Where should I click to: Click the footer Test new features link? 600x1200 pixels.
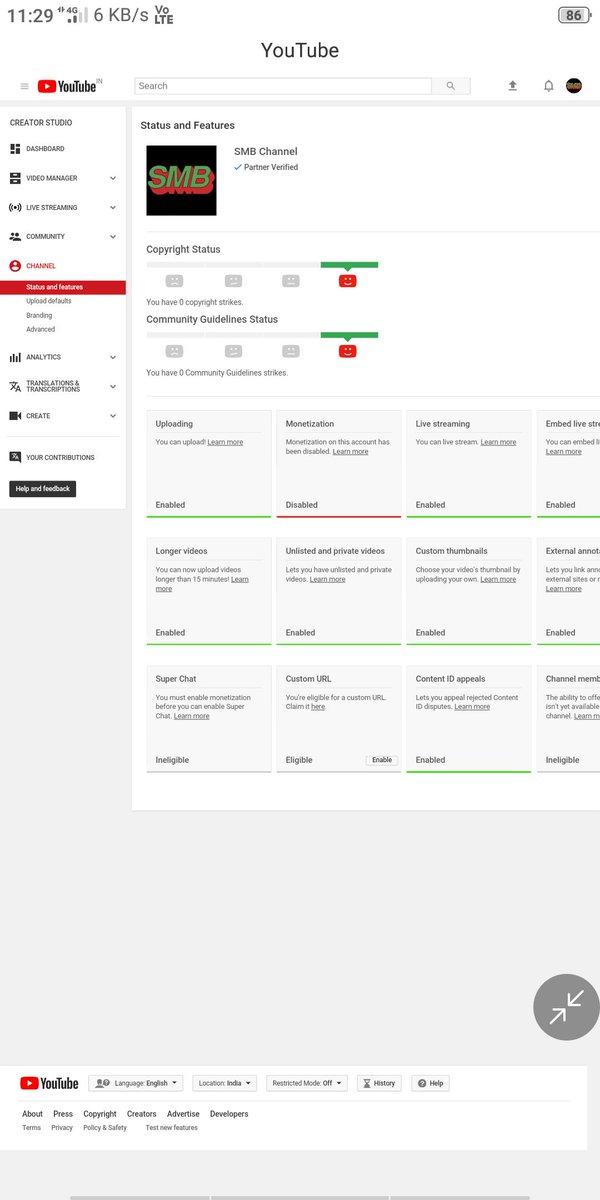[172, 1128]
